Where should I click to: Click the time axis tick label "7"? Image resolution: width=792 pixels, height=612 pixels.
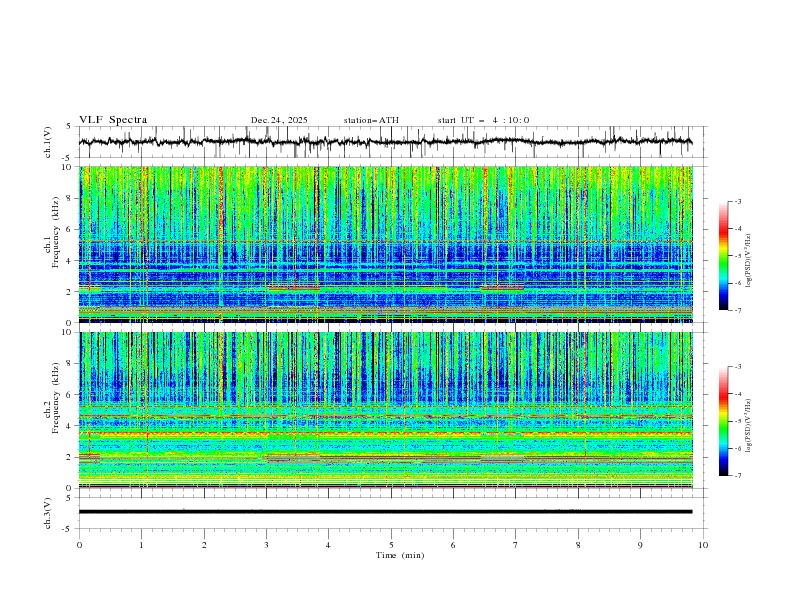pos(516,545)
